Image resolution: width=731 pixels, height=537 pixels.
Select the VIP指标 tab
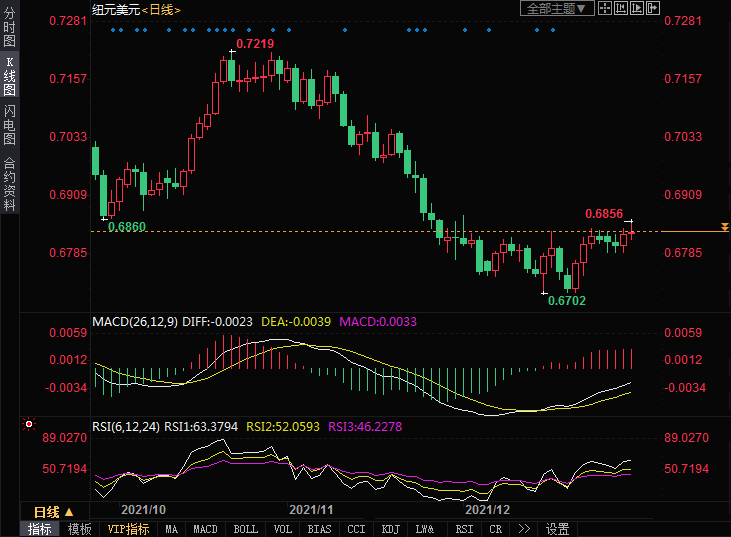tap(128, 529)
